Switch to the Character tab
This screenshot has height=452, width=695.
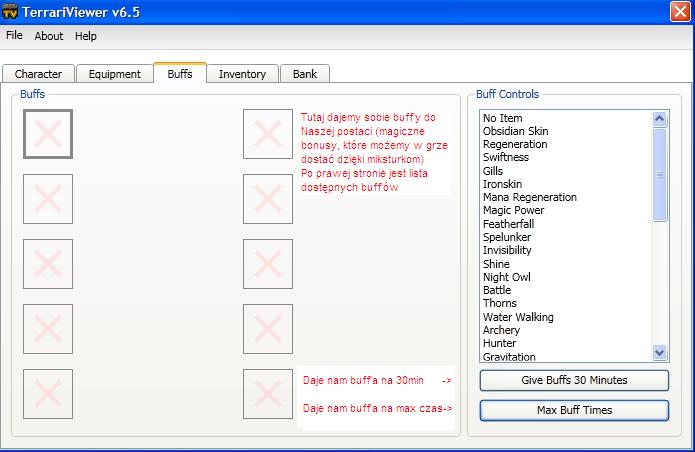pyautogui.click(x=38, y=74)
